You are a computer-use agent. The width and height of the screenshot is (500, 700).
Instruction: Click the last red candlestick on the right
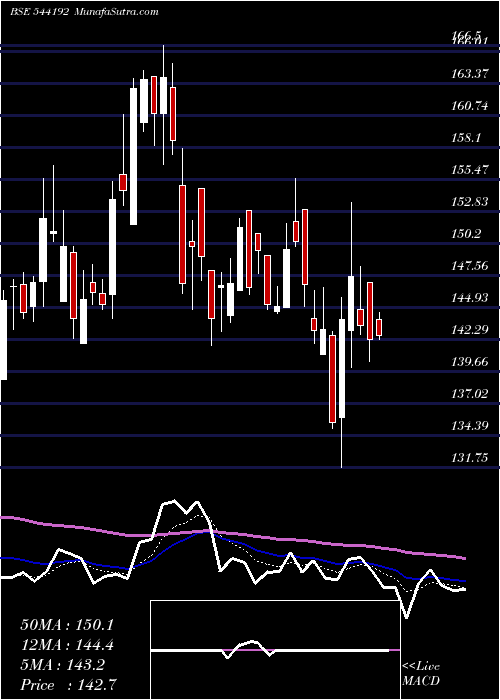379,327
